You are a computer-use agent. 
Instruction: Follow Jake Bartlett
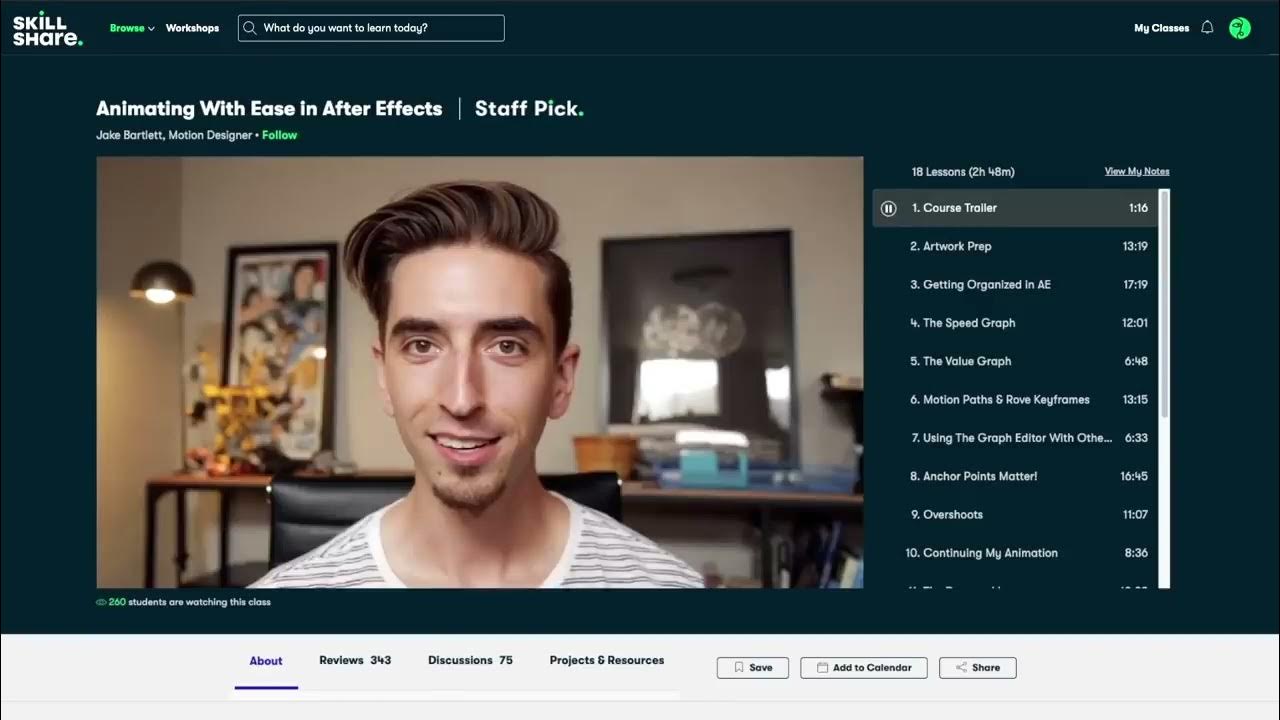click(x=279, y=135)
